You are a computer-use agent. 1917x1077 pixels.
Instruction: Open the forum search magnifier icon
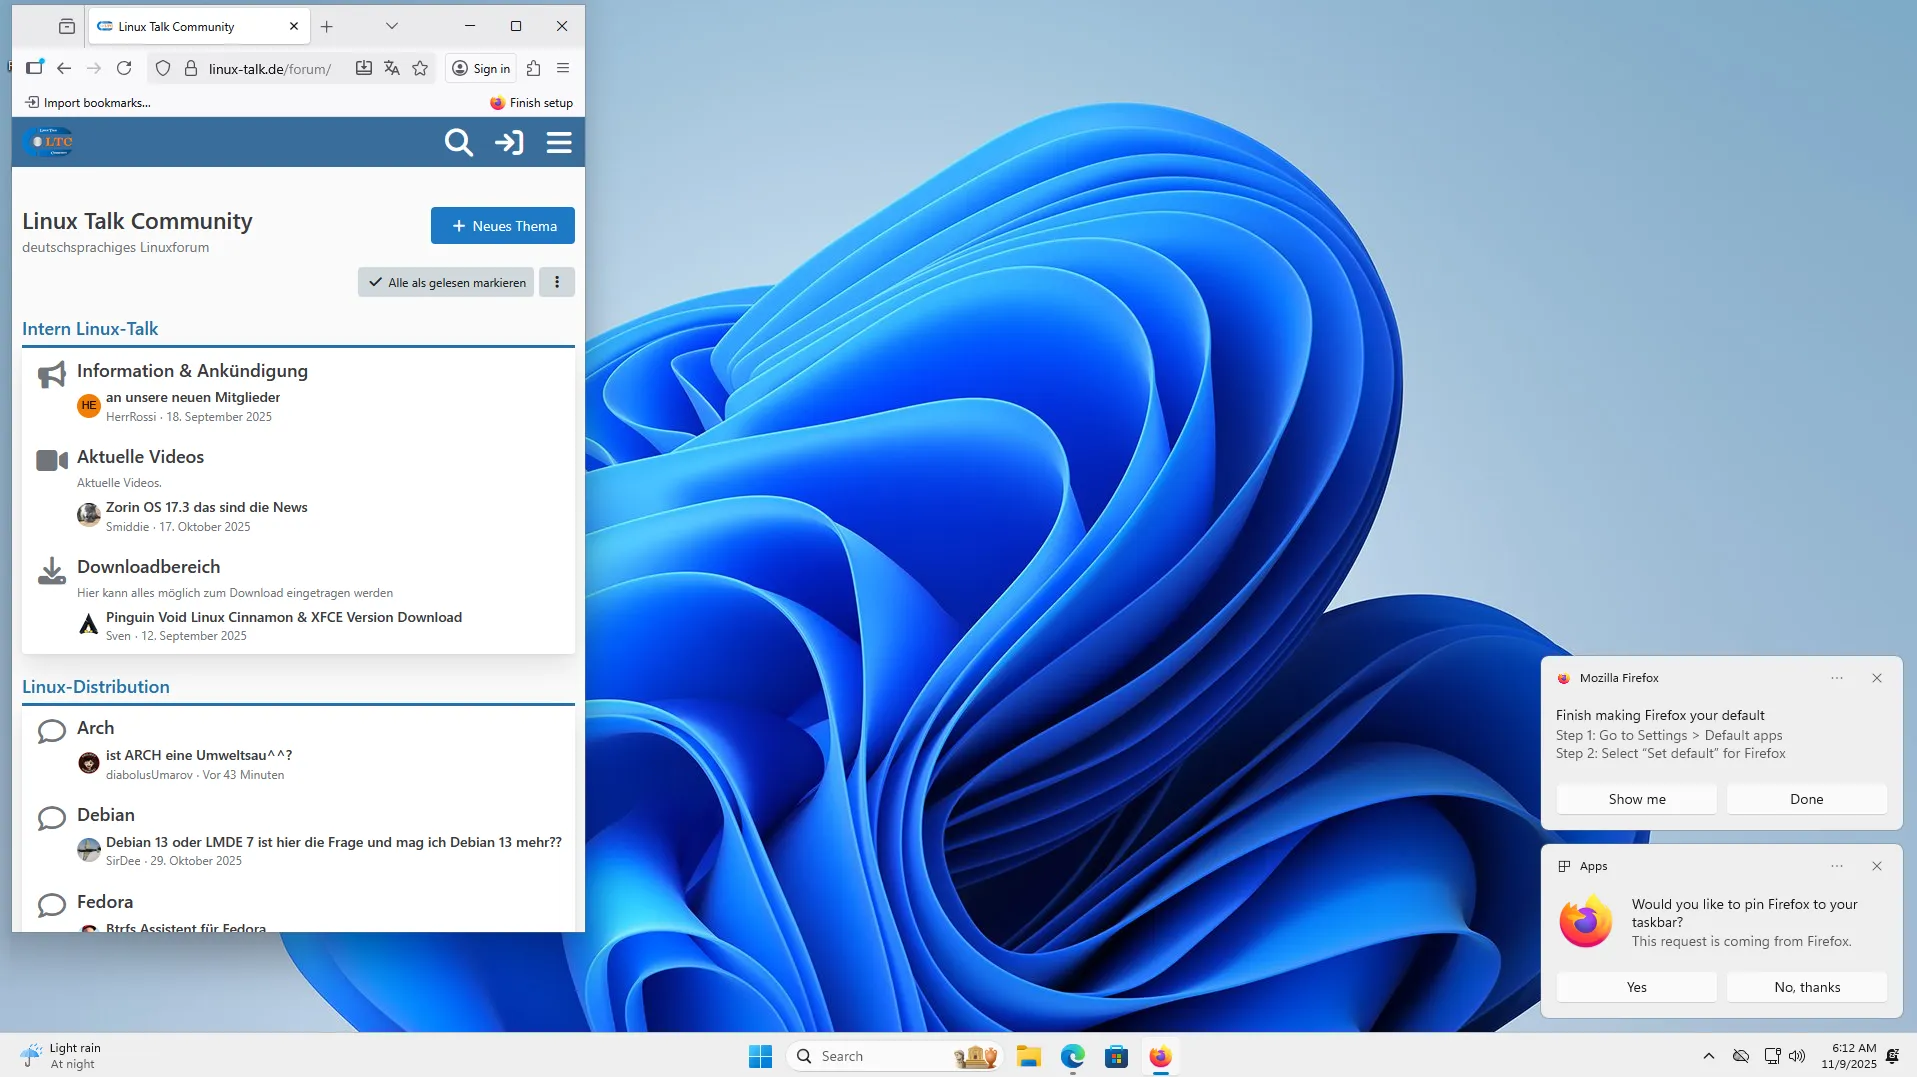click(458, 143)
